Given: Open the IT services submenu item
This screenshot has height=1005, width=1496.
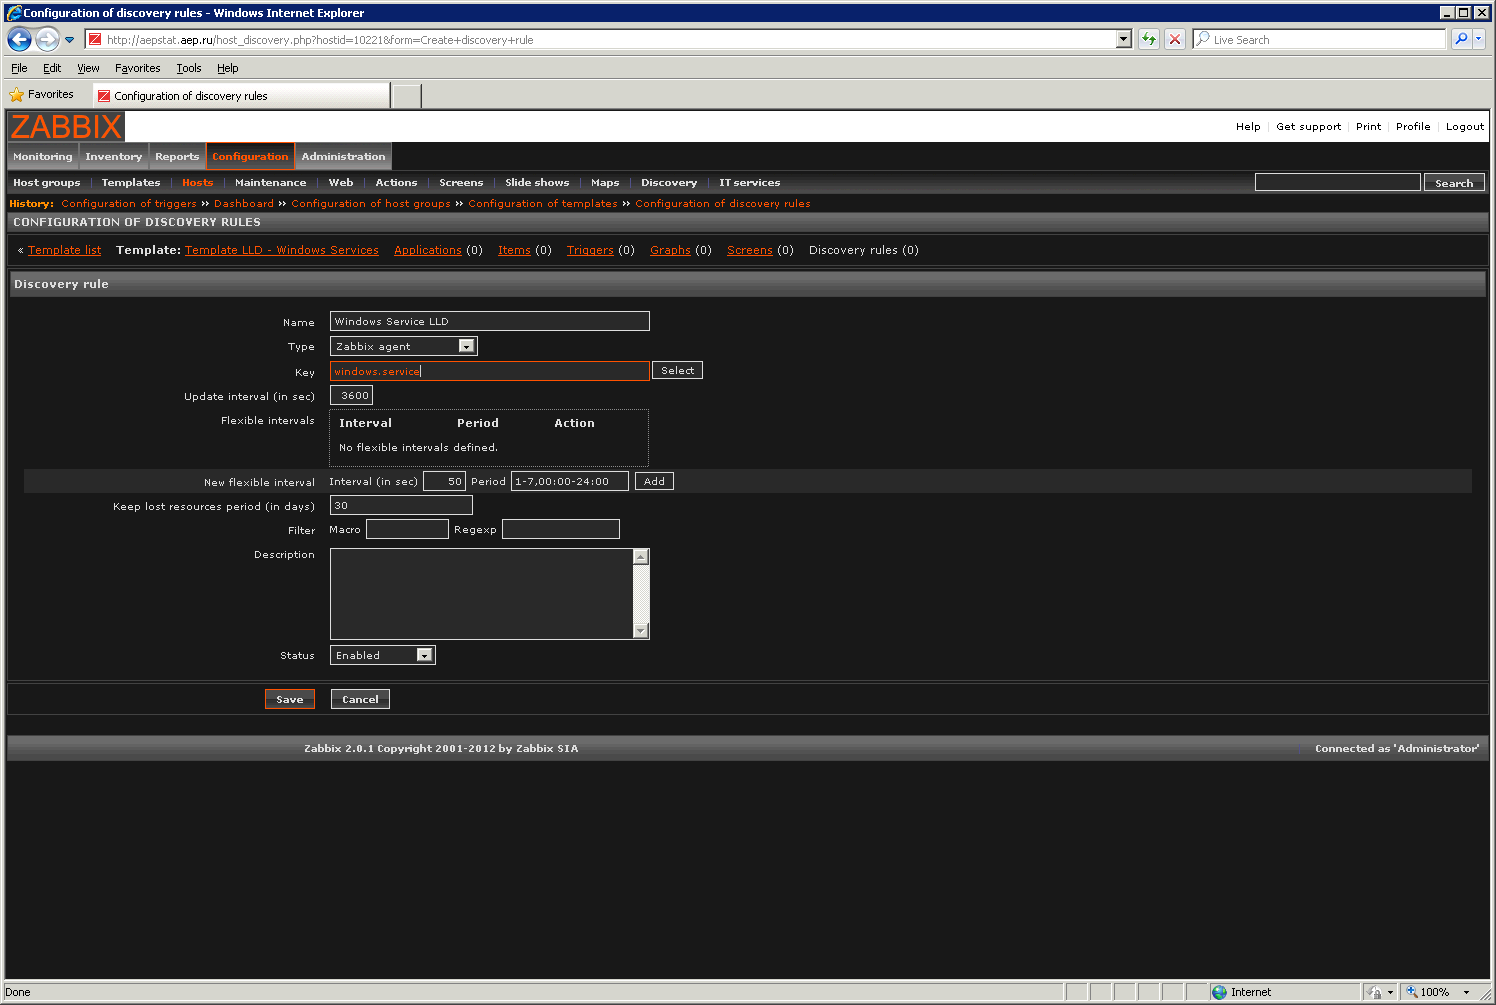Looking at the screenshot, I should (x=750, y=183).
